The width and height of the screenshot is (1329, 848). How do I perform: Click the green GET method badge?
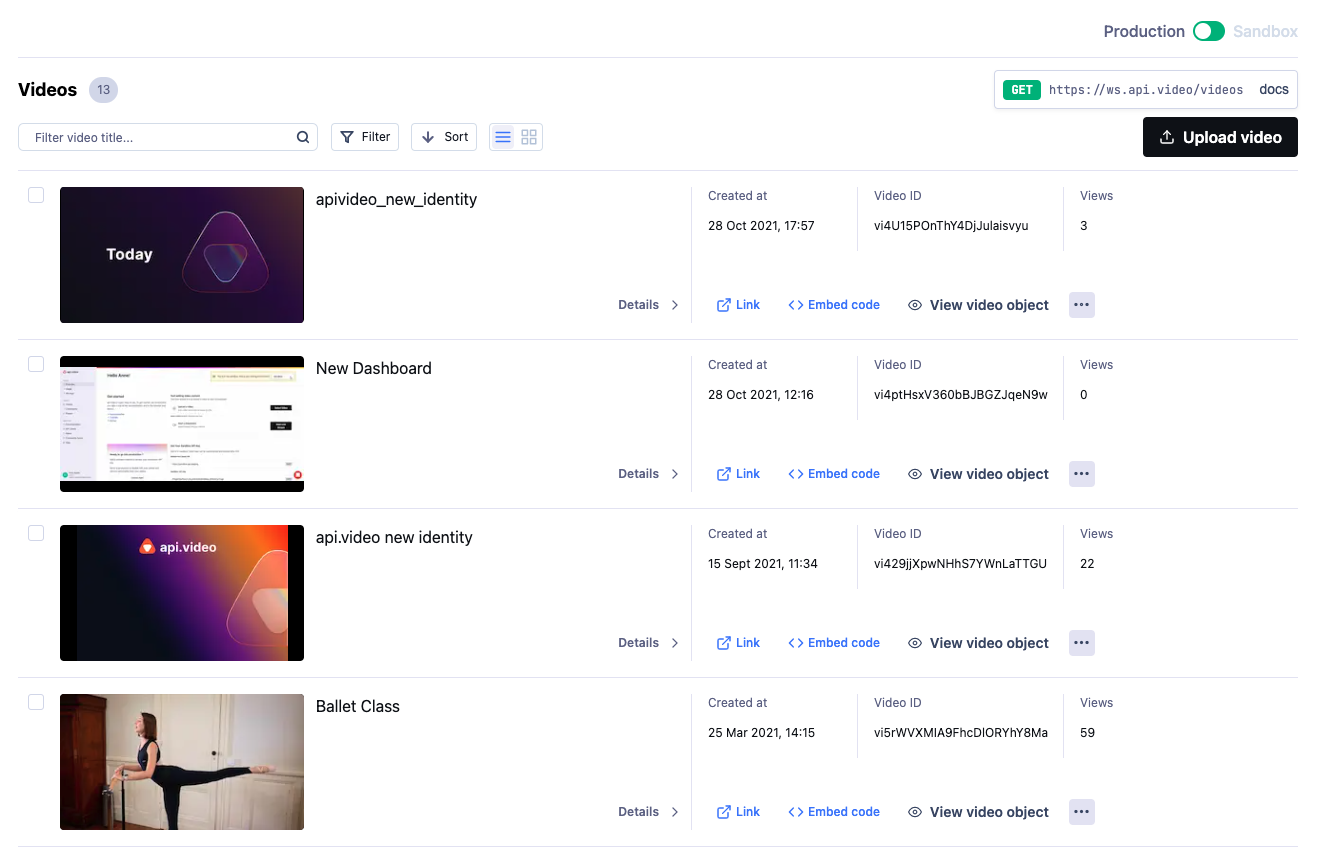(x=1022, y=89)
